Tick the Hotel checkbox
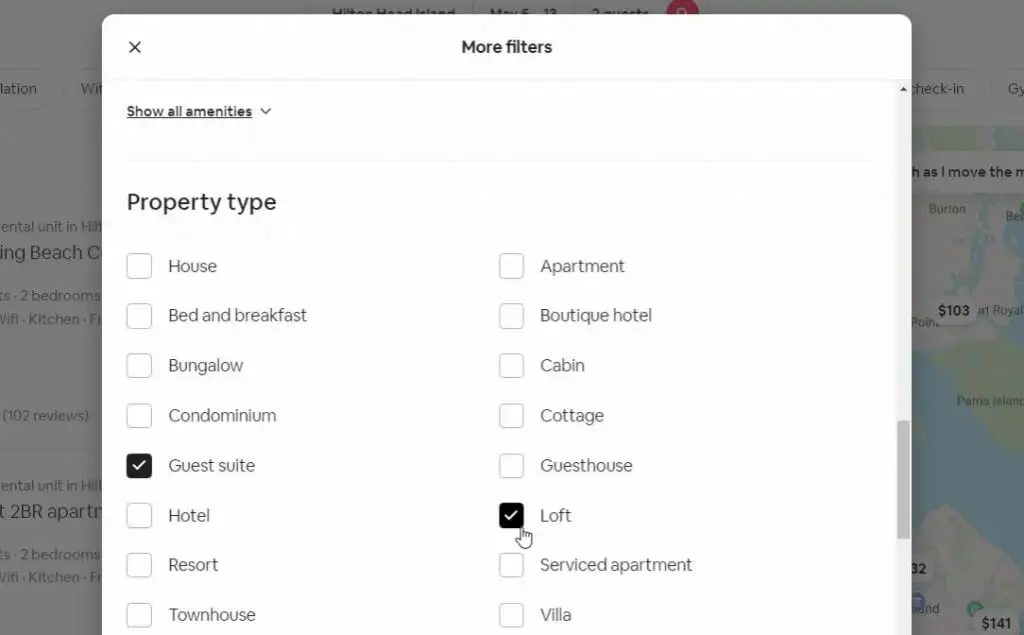Screen dimensions: 1024x635 pyautogui.click(x=139, y=515)
